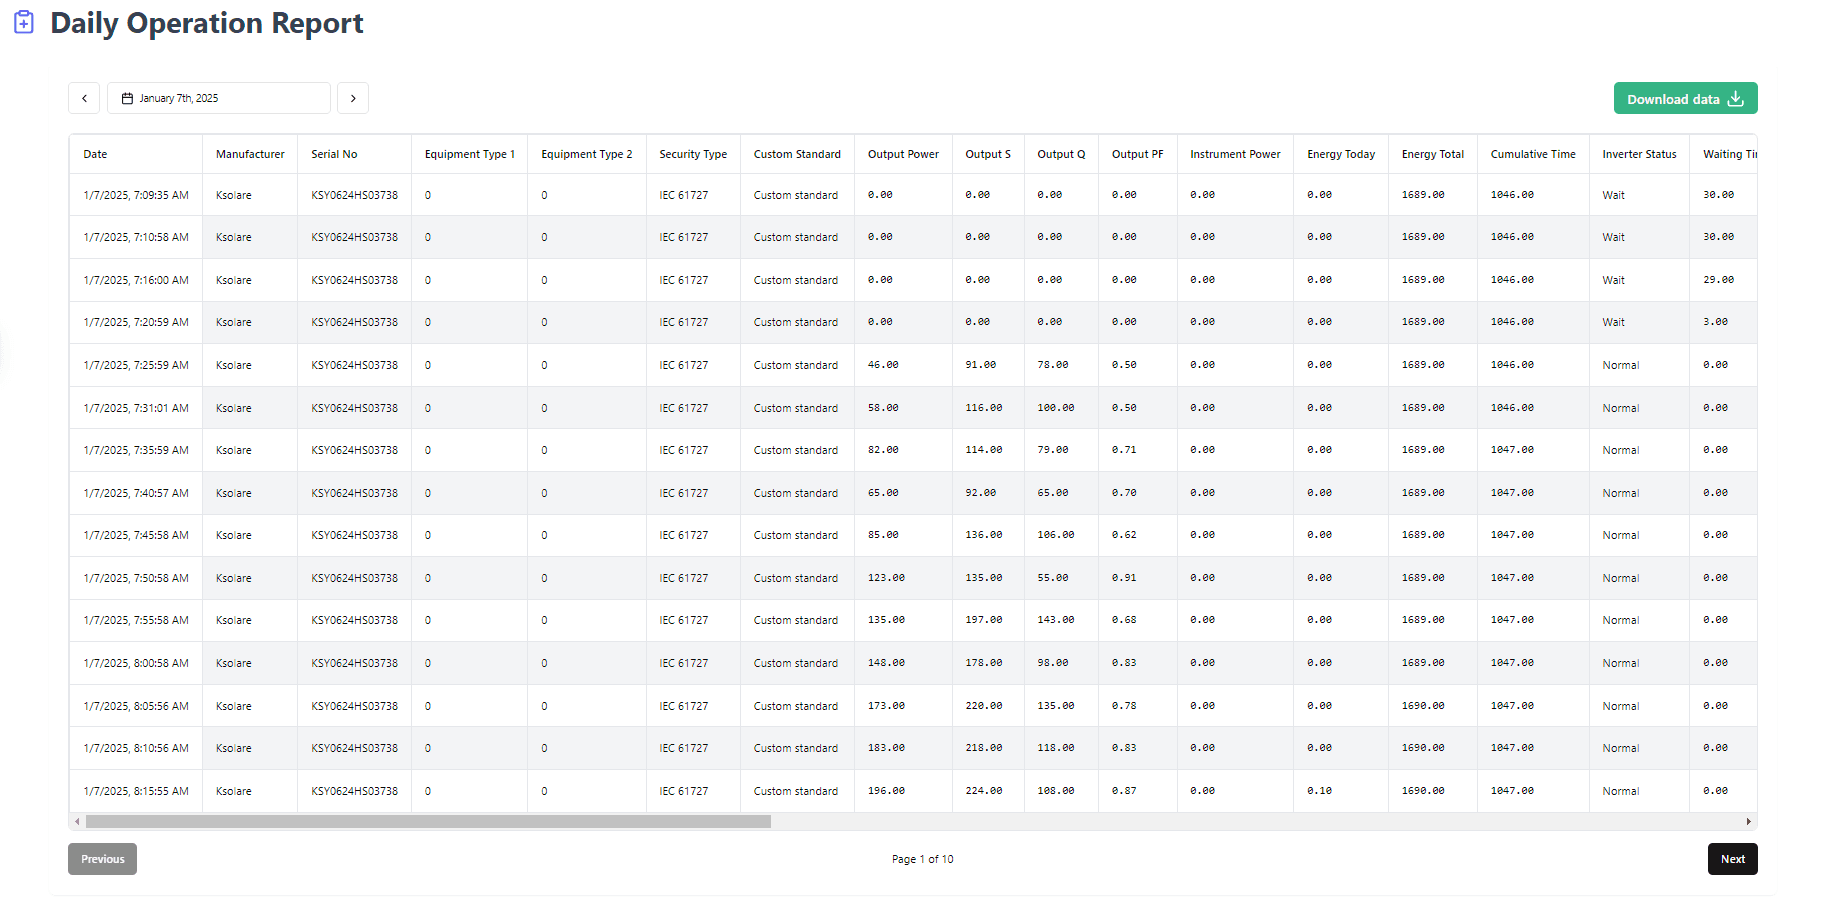The height and width of the screenshot is (907, 1823).
Task: Click the date cell 1/7/2025, 8:05:56 AM
Action: pyautogui.click(x=136, y=706)
